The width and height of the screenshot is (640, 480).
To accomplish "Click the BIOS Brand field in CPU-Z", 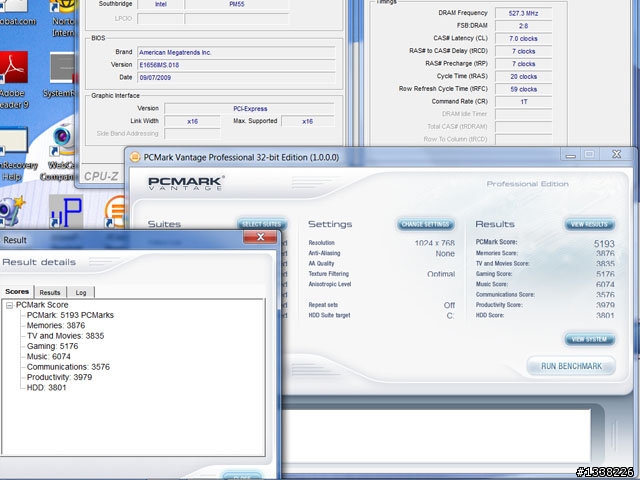I will pyautogui.click(x=236, y=52).
